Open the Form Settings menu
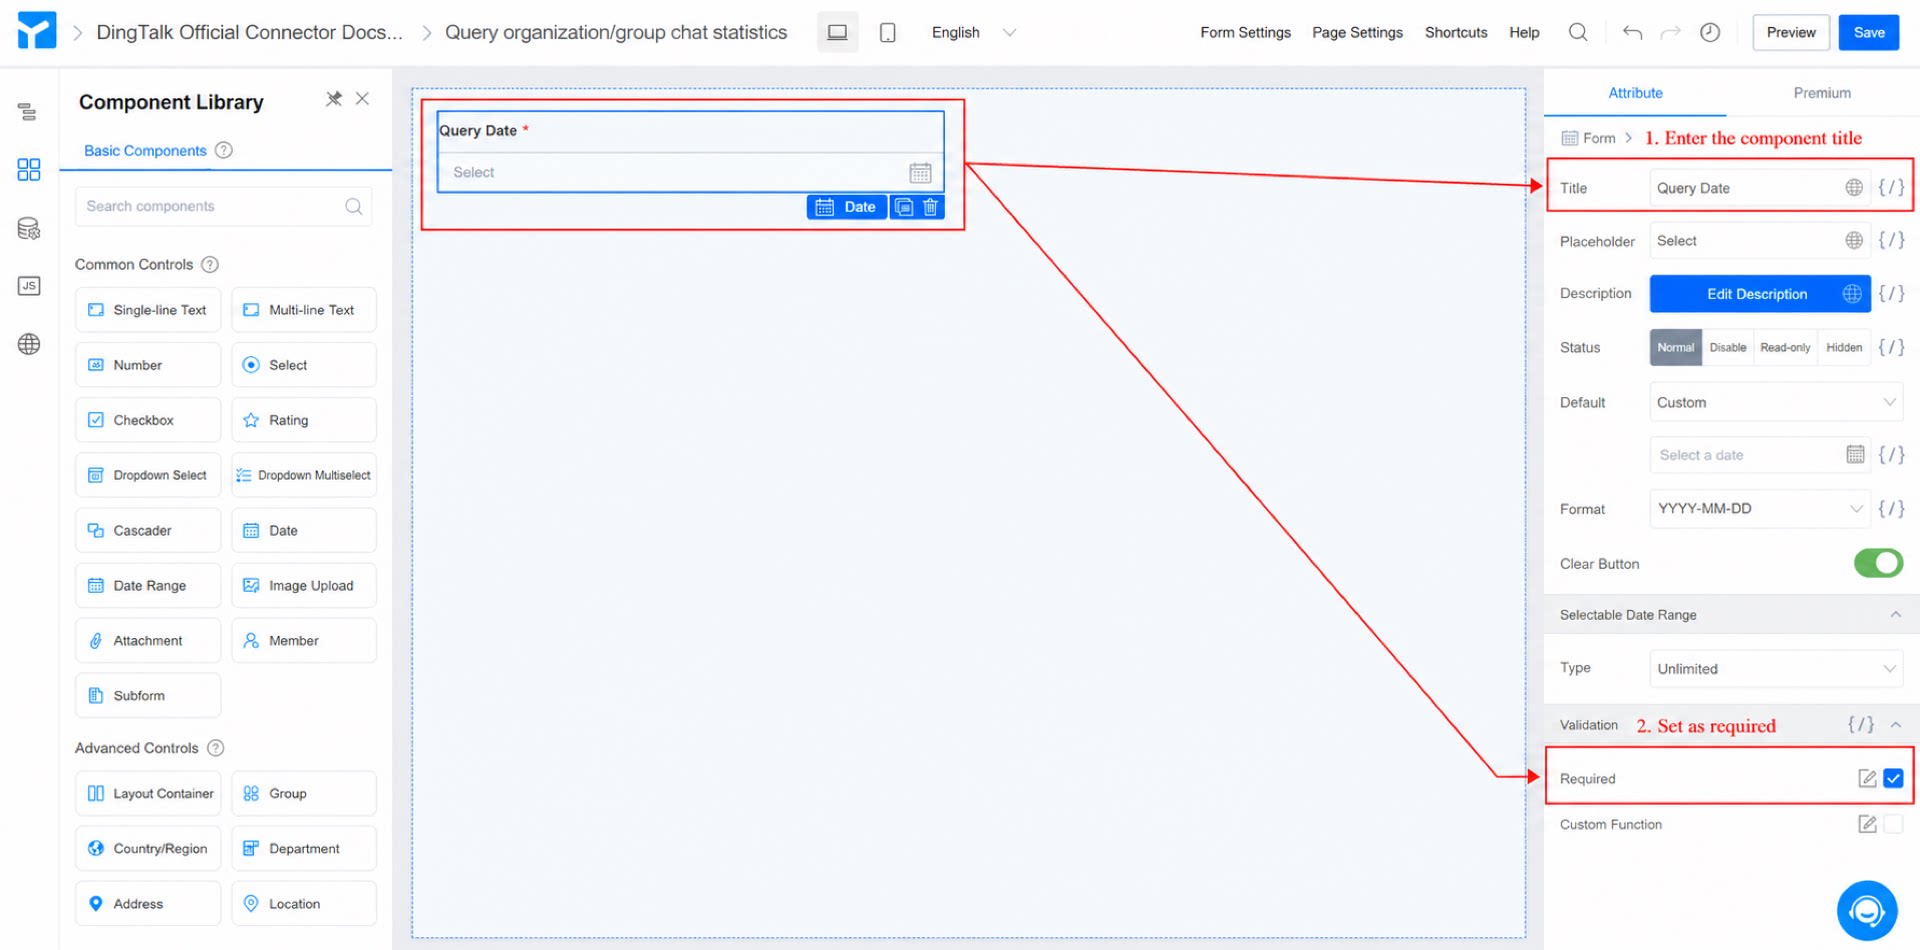Screen dimensions: 1920x950 (x=1245, y=33)
